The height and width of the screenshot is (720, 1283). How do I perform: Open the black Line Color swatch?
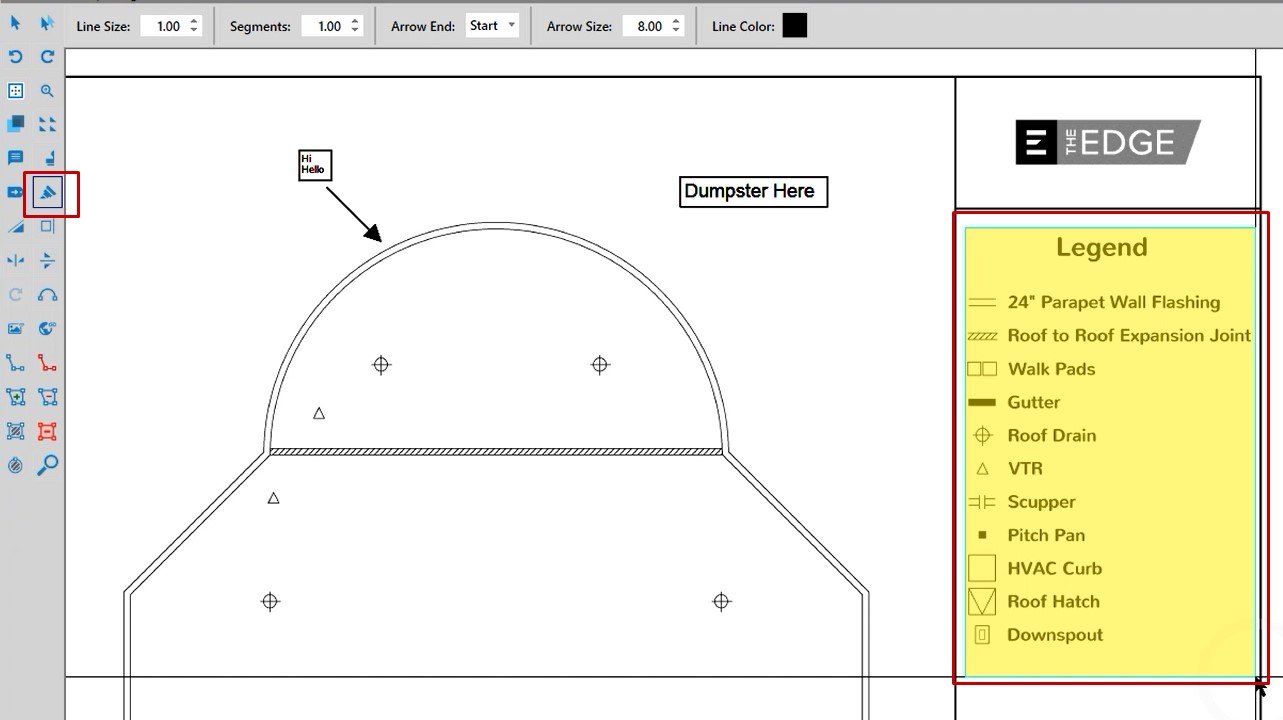(x=794, y=26)
